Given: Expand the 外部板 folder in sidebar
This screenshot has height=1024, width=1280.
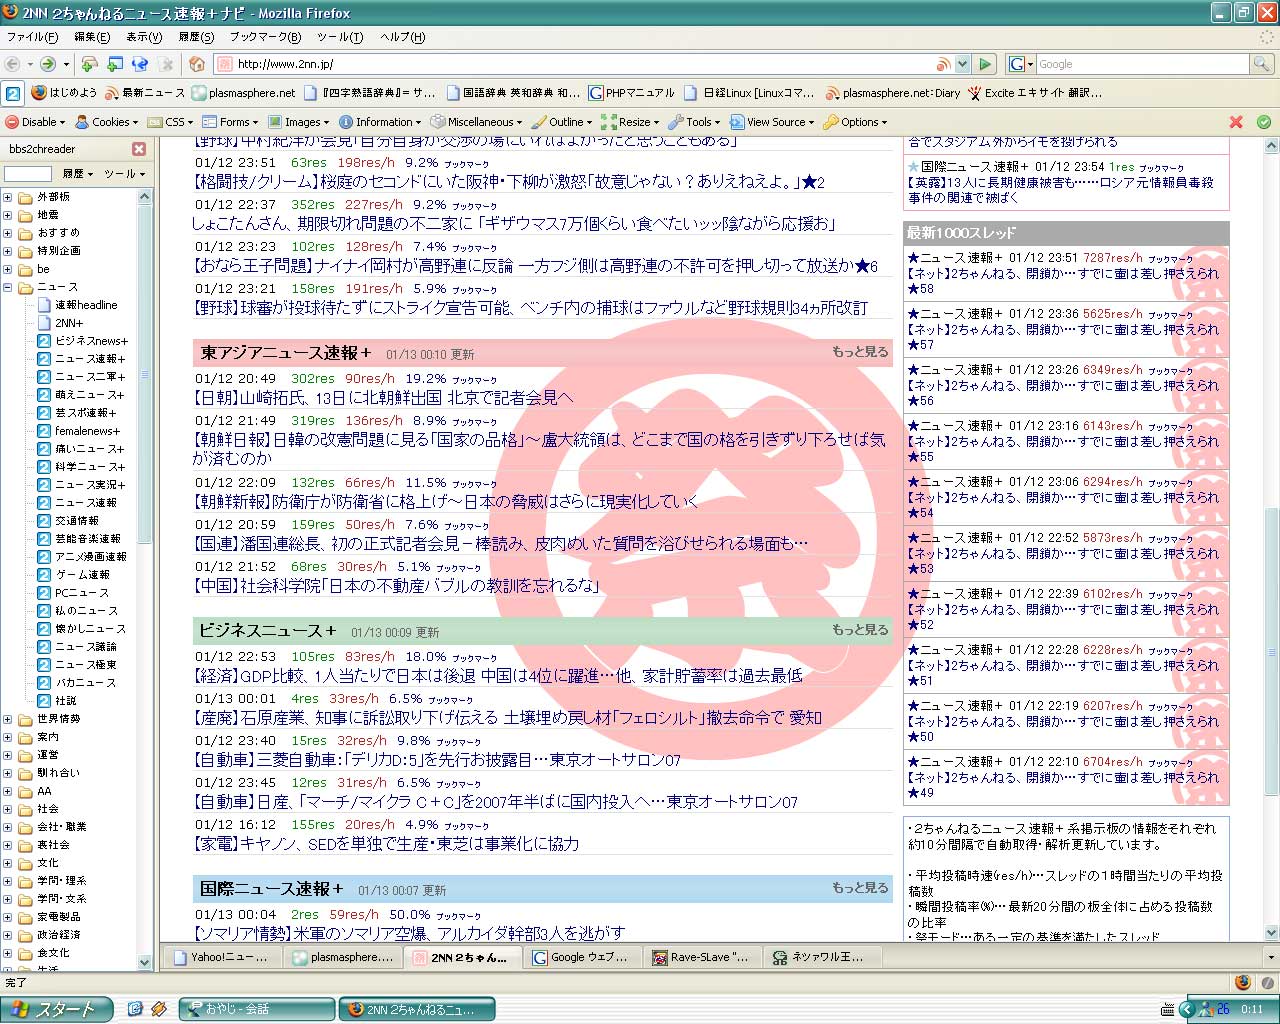Looking at the screenshot, I should [x=8, y=197].
